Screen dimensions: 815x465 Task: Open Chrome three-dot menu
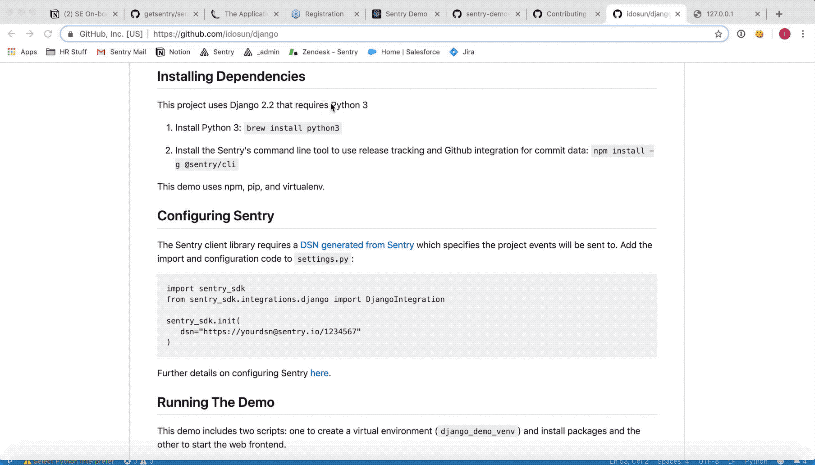coord(803,34)
